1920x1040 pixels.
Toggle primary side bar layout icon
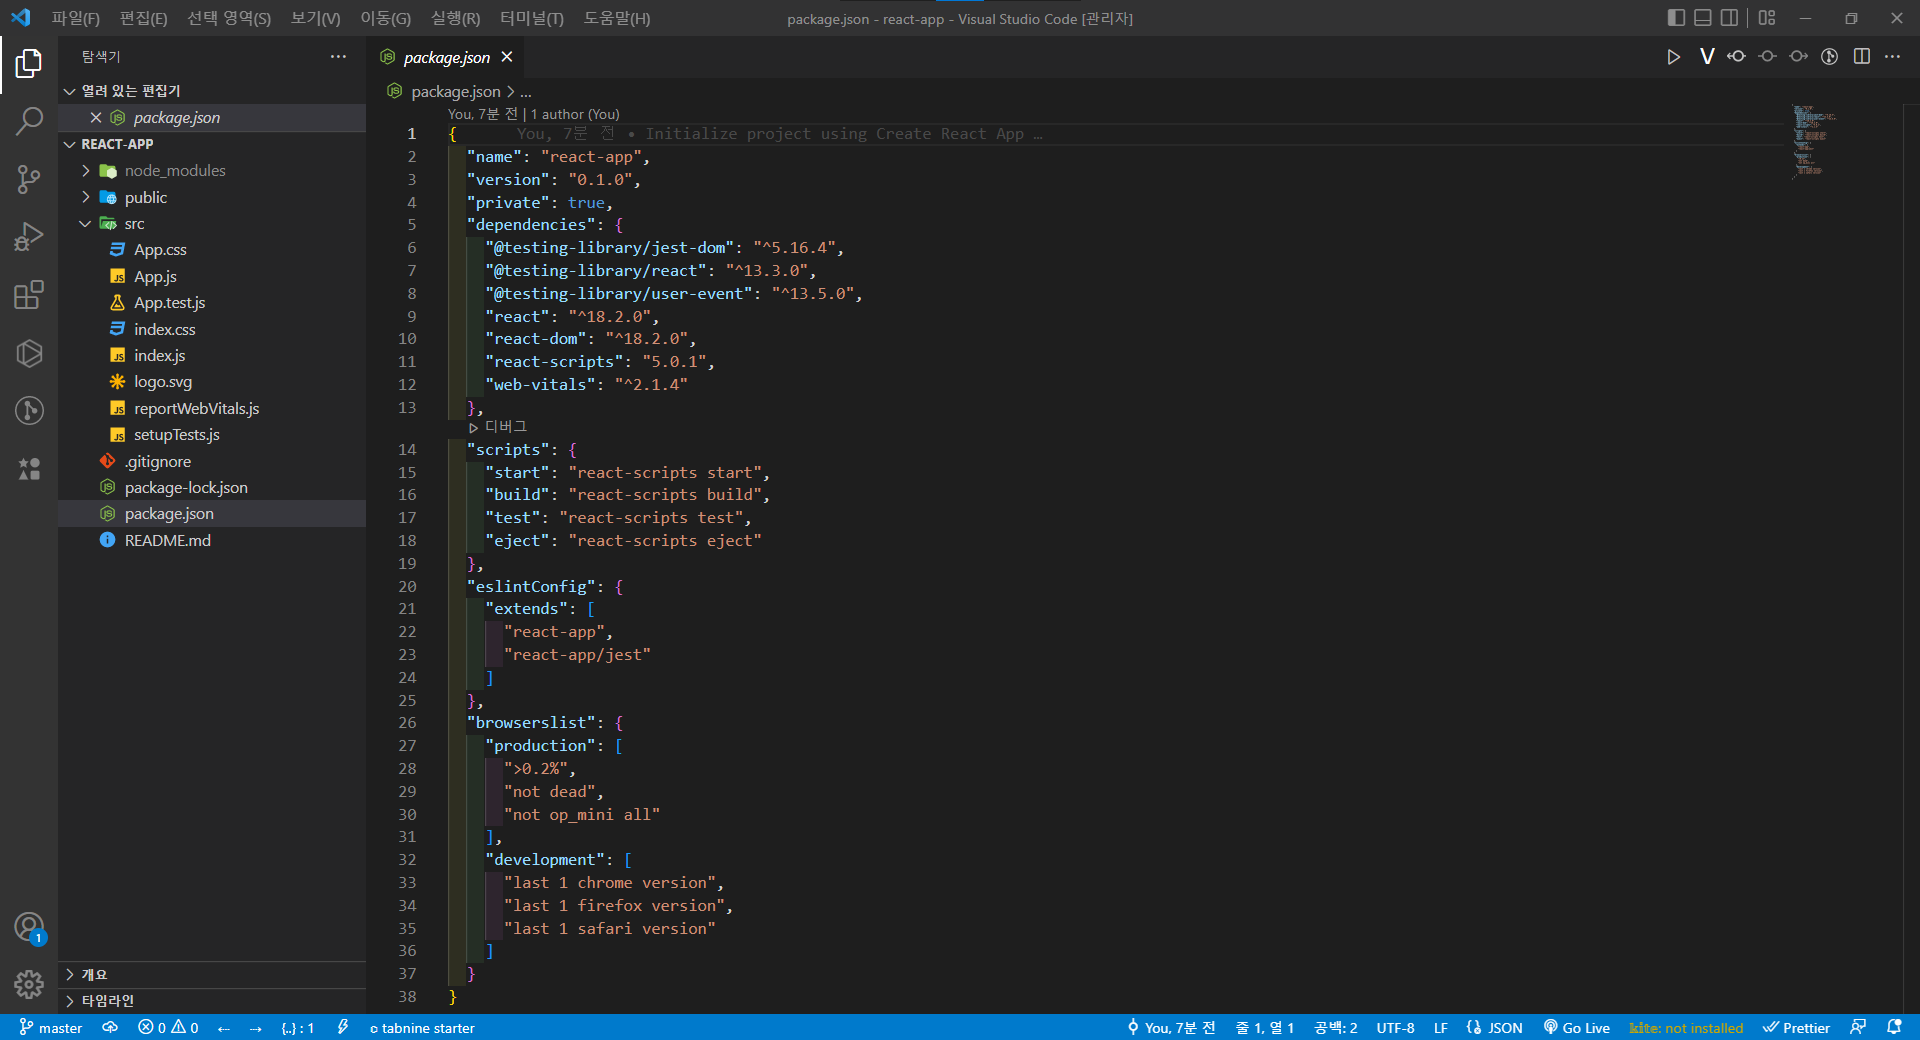coord(1677,18)
